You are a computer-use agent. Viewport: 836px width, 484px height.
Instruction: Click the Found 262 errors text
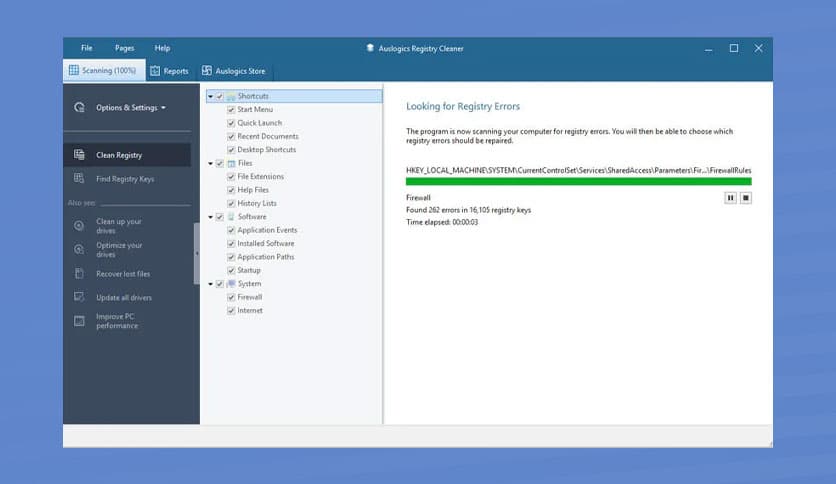coord(468,210)
